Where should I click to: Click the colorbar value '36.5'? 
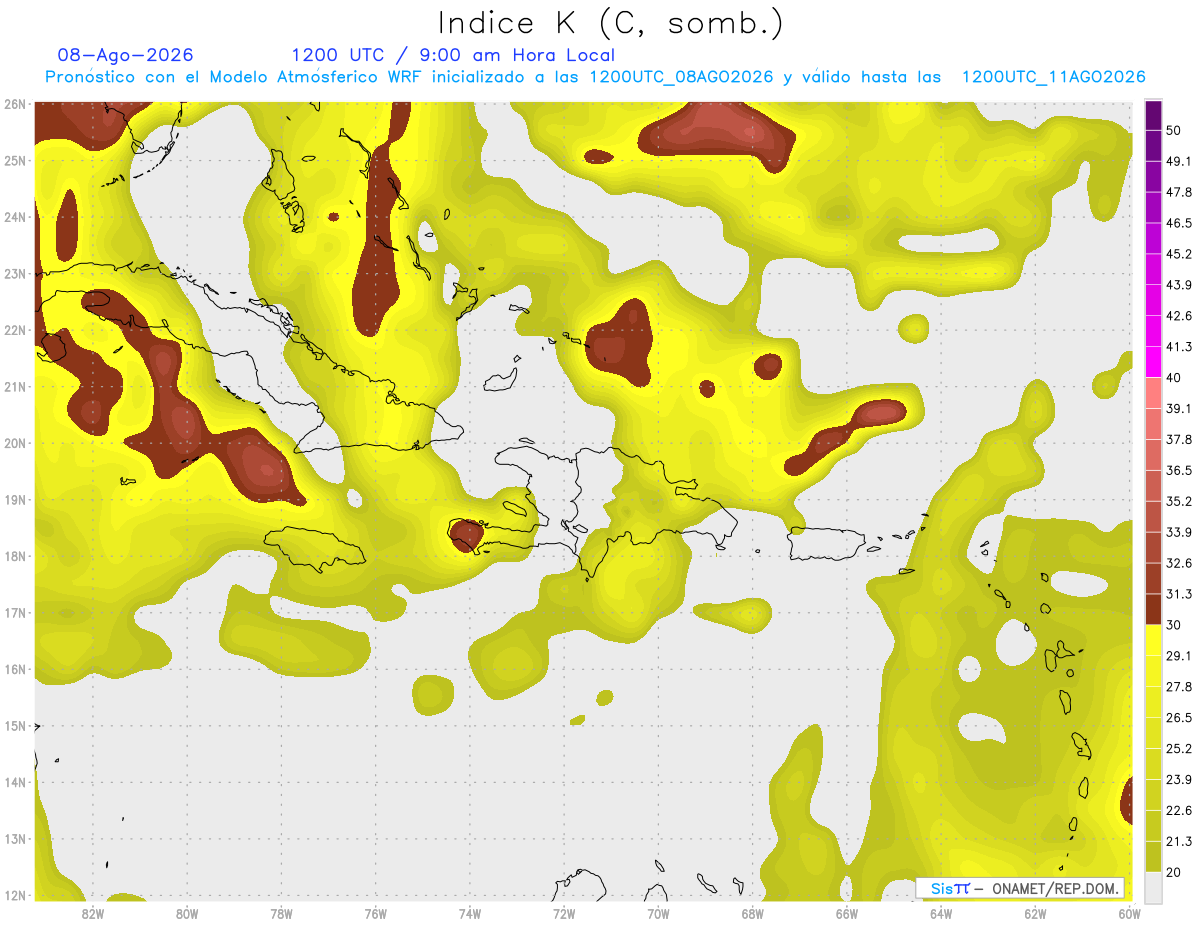pos(1180,470)
